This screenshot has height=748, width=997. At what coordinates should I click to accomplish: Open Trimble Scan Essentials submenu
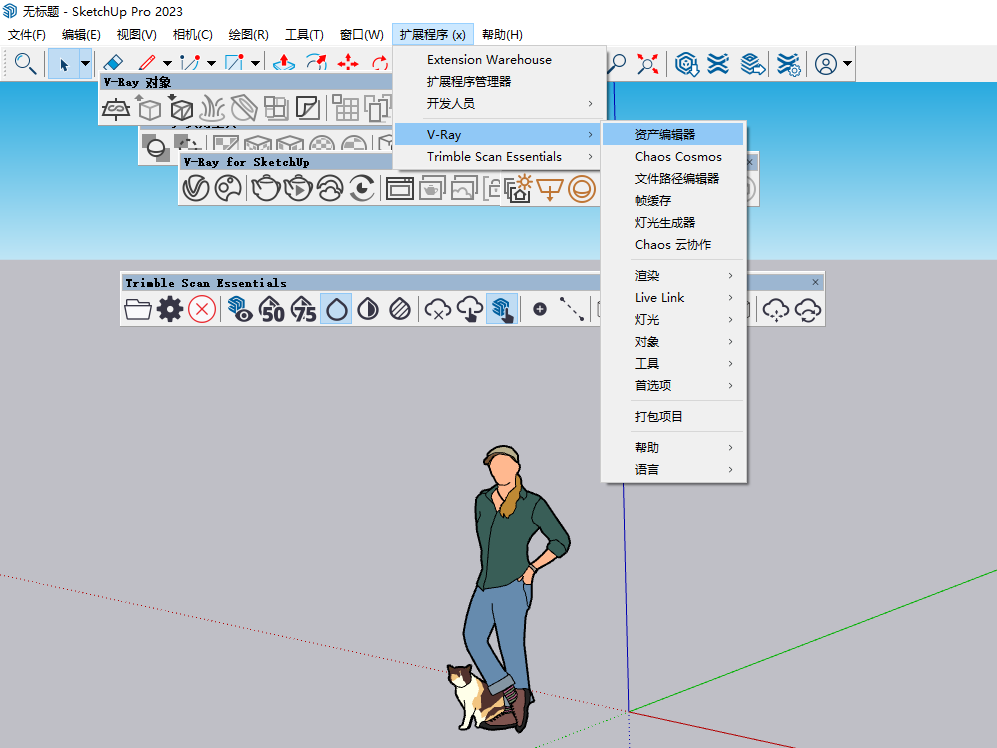pos(498,156)
